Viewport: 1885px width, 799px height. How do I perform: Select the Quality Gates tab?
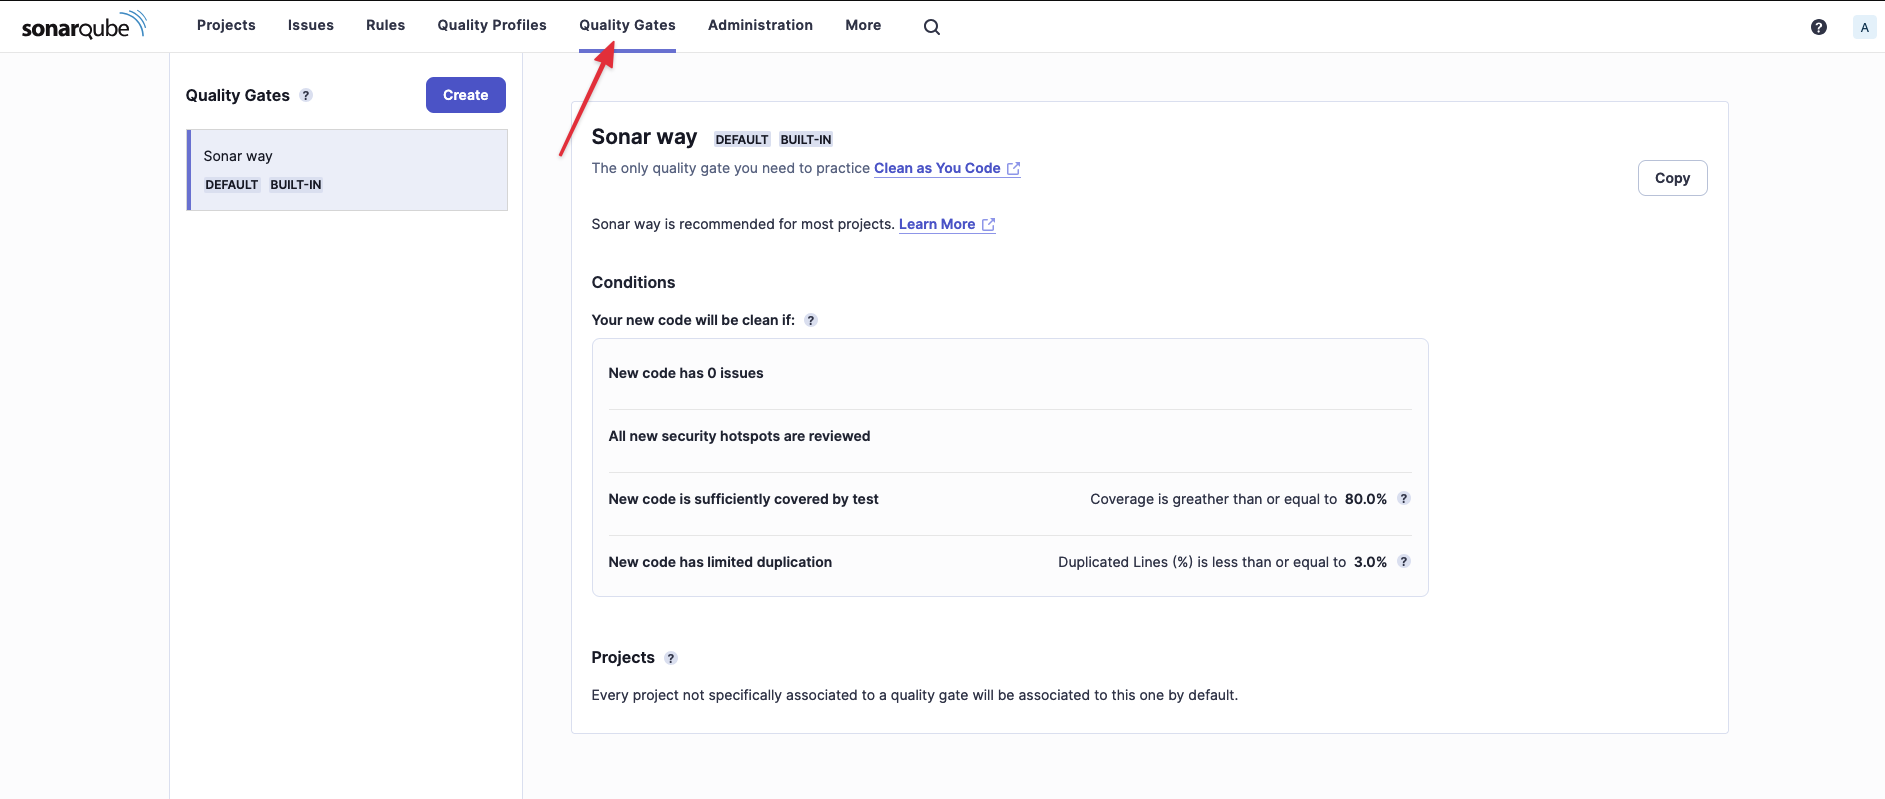point(627,25)
